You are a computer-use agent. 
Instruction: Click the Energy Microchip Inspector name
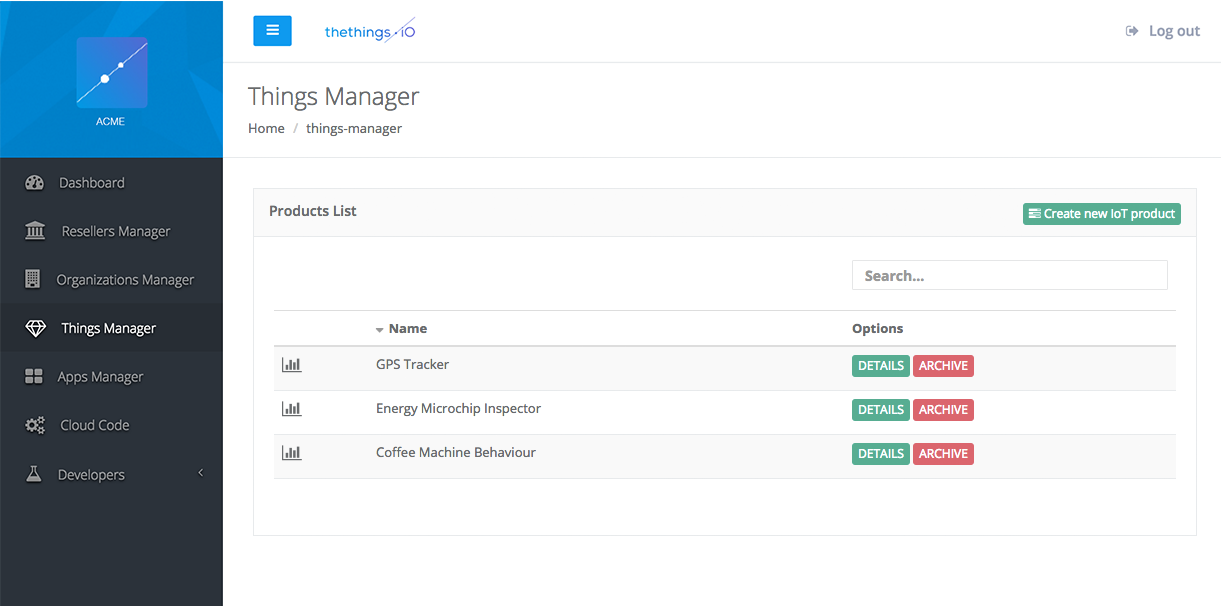click(458, 408)
